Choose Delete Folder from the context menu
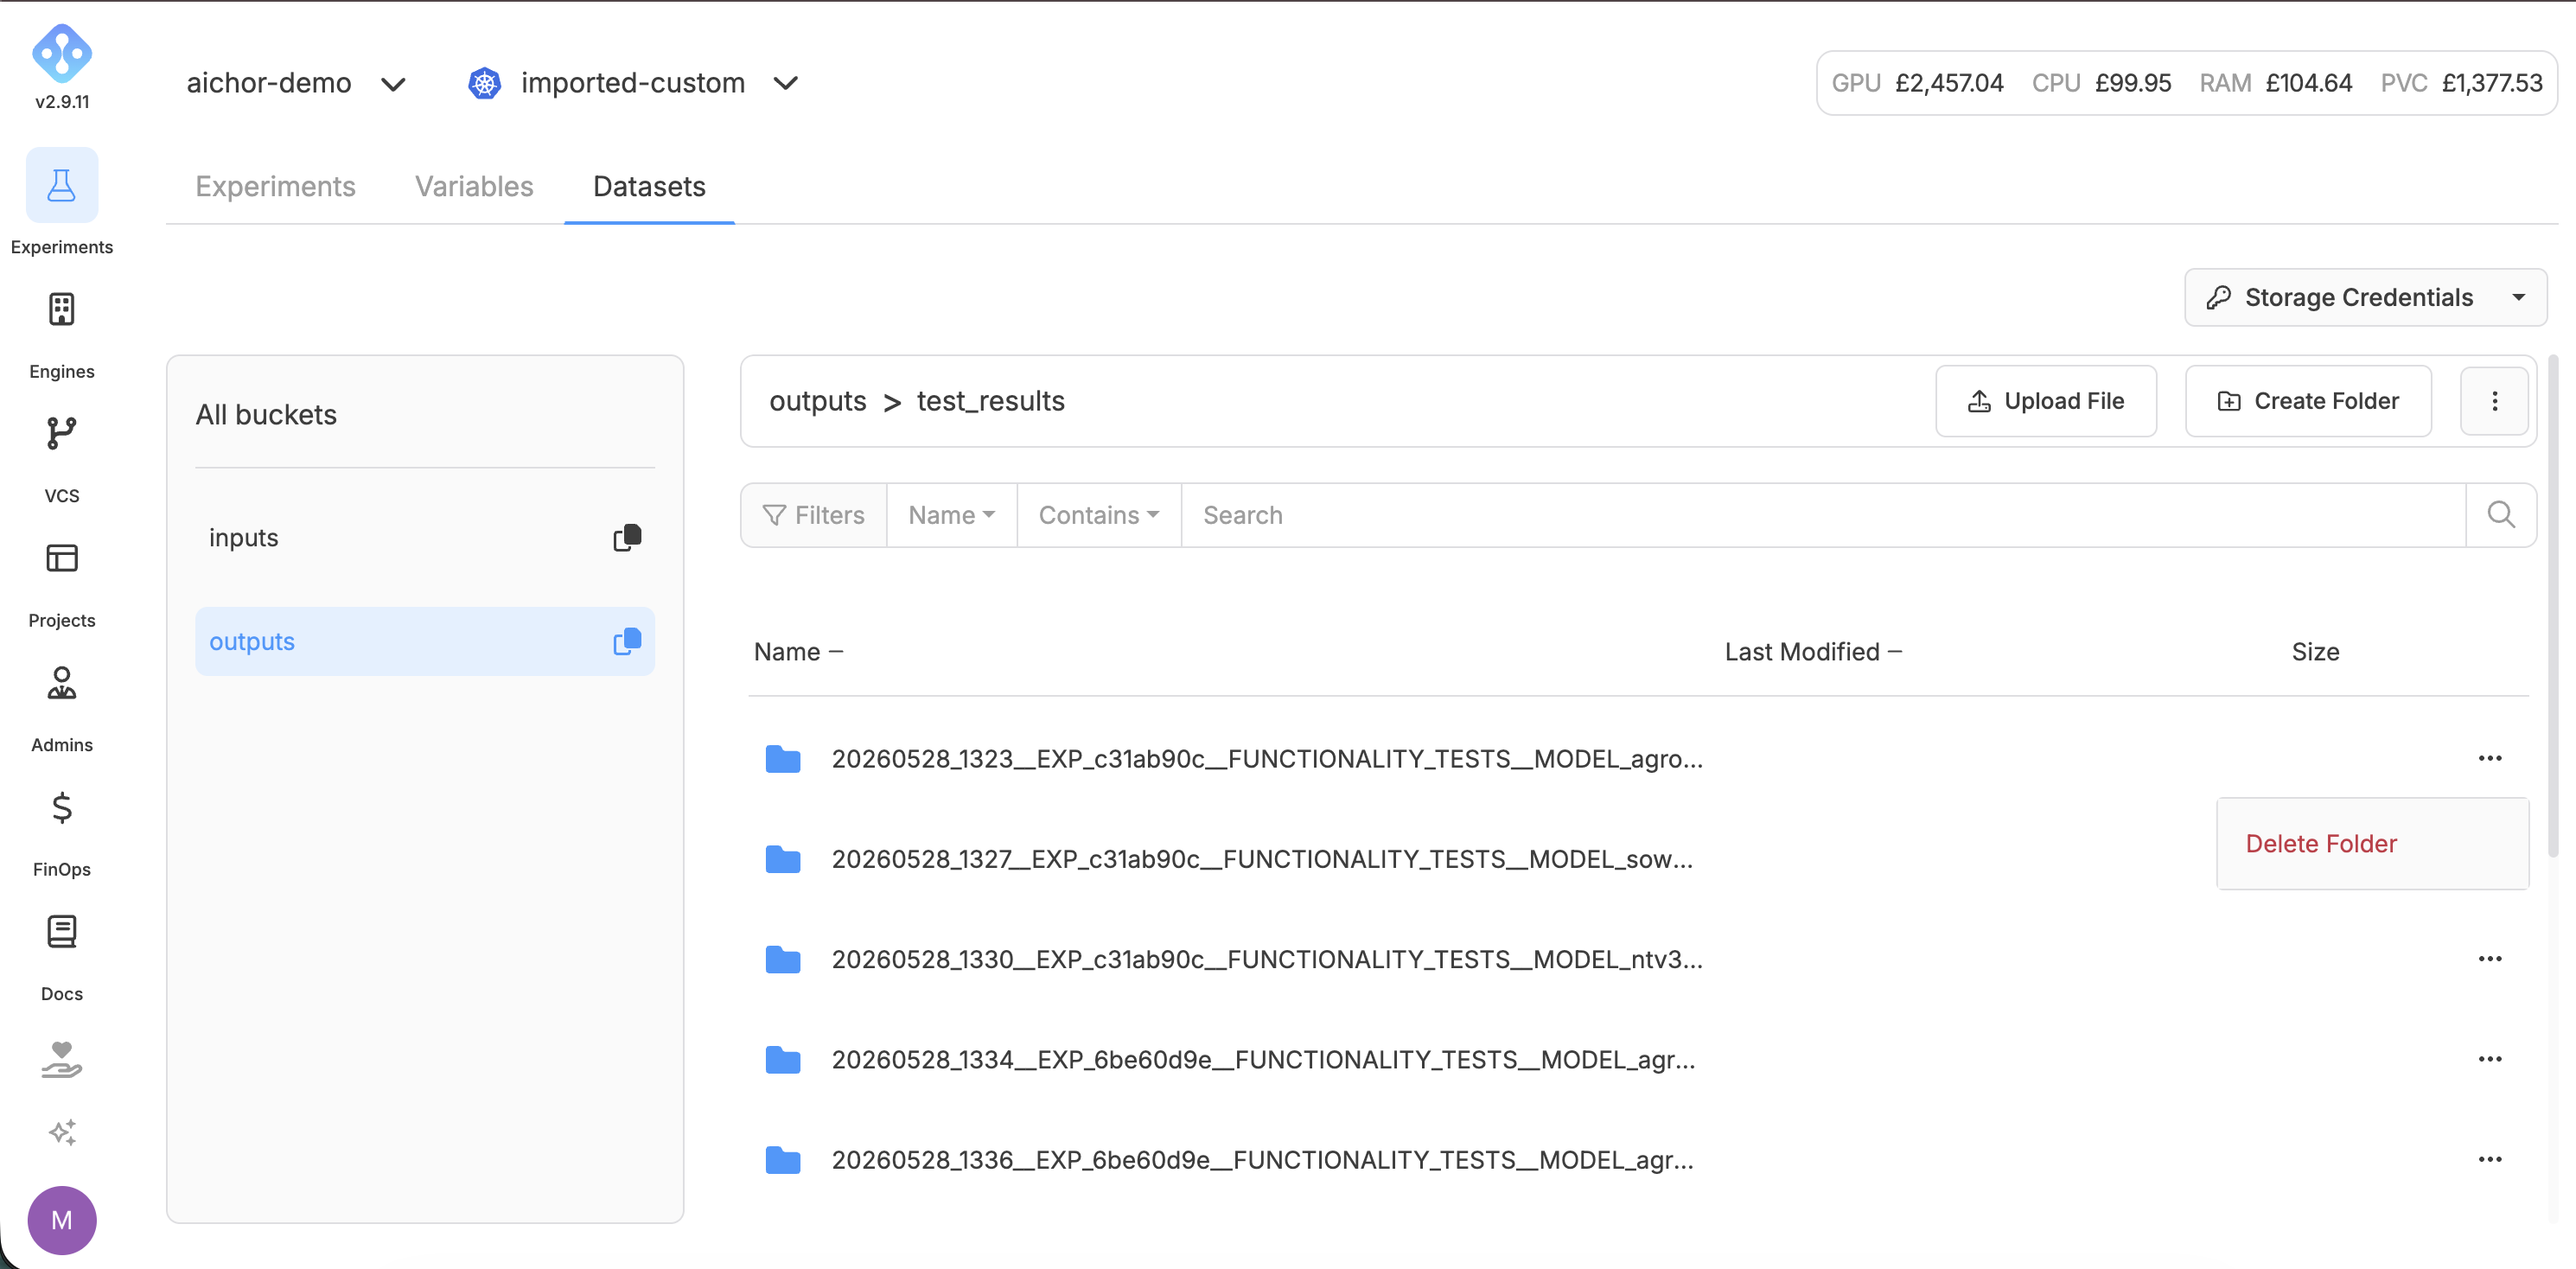Image resolution: width=2576 pixels, height=1269 pixels. tap(2372, 843)
